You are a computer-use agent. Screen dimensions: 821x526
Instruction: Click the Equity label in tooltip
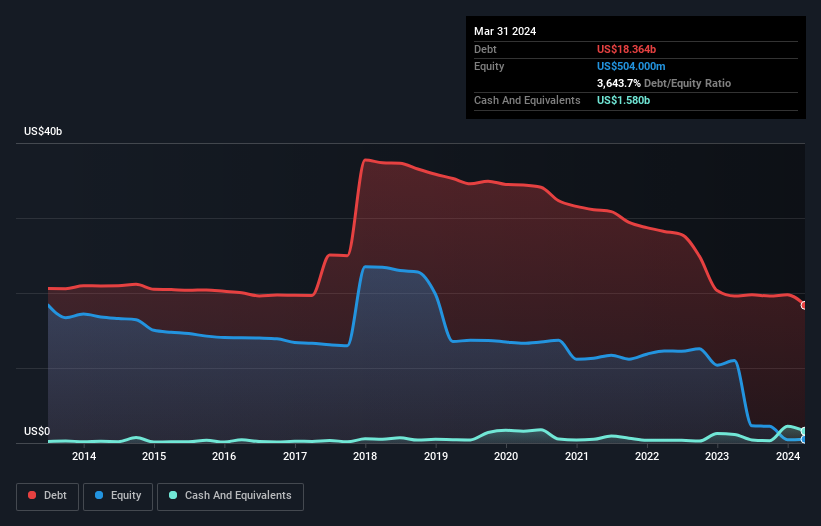point(489,66)
